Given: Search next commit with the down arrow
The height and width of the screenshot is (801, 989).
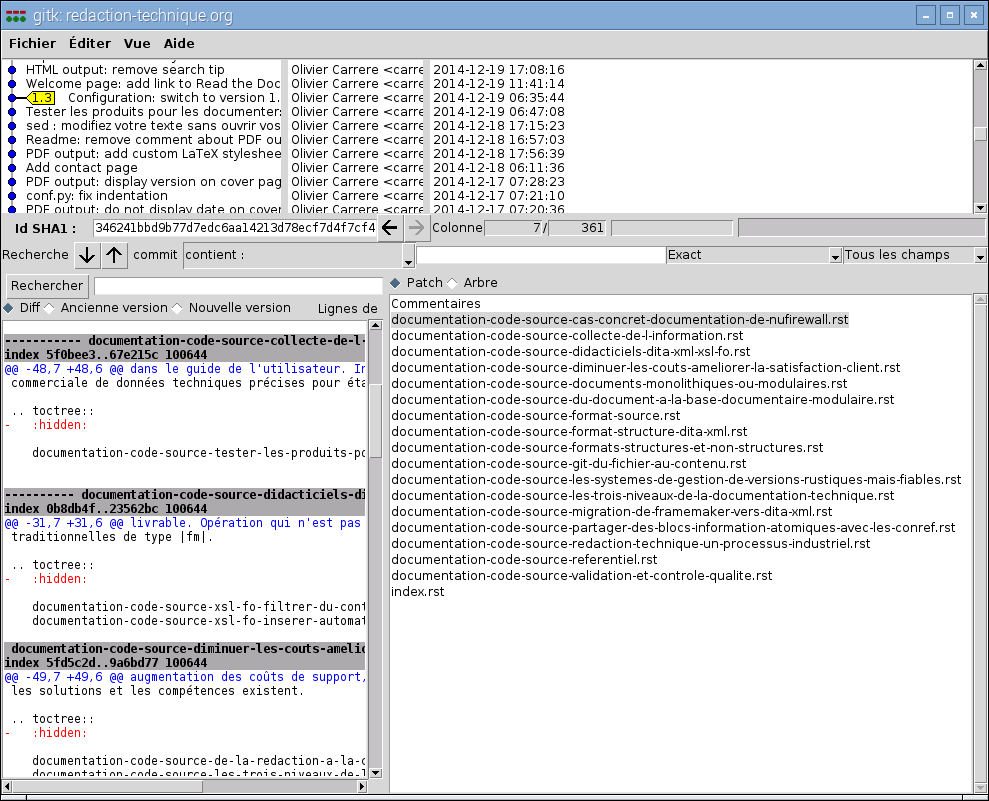Looking at the screenshot, I should 87,255.
